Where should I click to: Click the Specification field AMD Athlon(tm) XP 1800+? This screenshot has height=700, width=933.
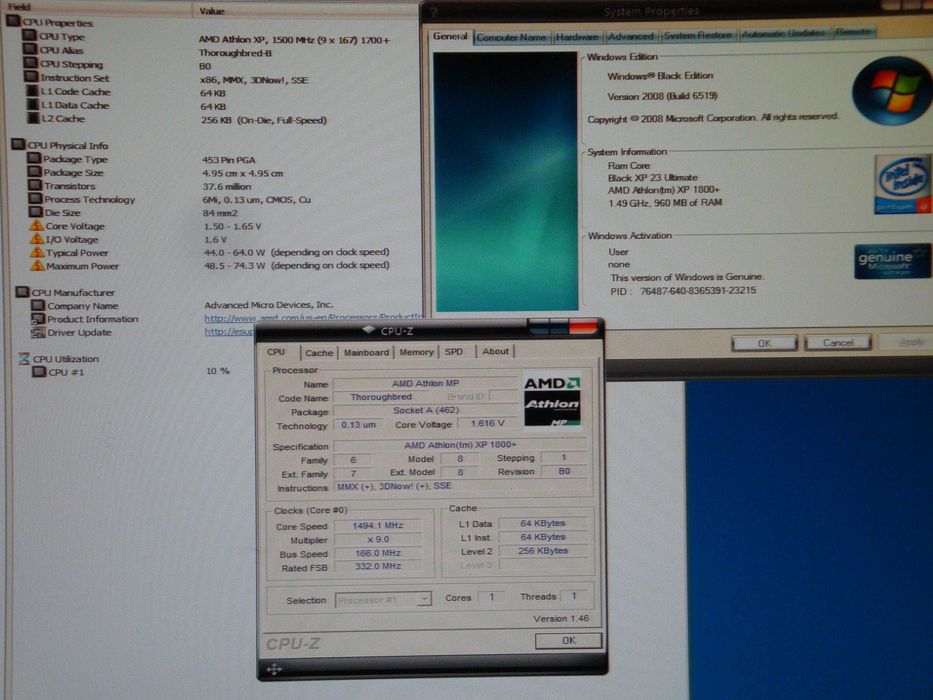coord(460,445)
